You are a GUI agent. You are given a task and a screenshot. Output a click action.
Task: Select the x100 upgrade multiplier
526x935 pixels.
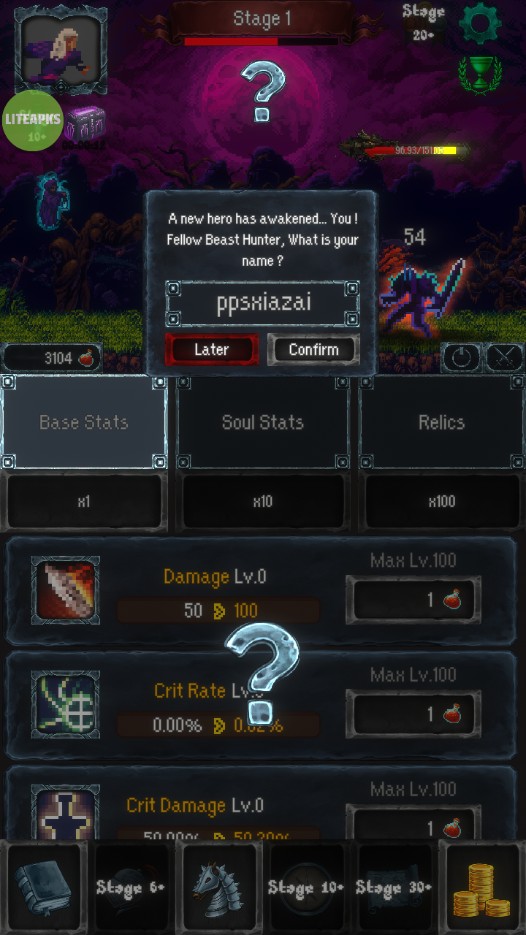coord(441,501)
